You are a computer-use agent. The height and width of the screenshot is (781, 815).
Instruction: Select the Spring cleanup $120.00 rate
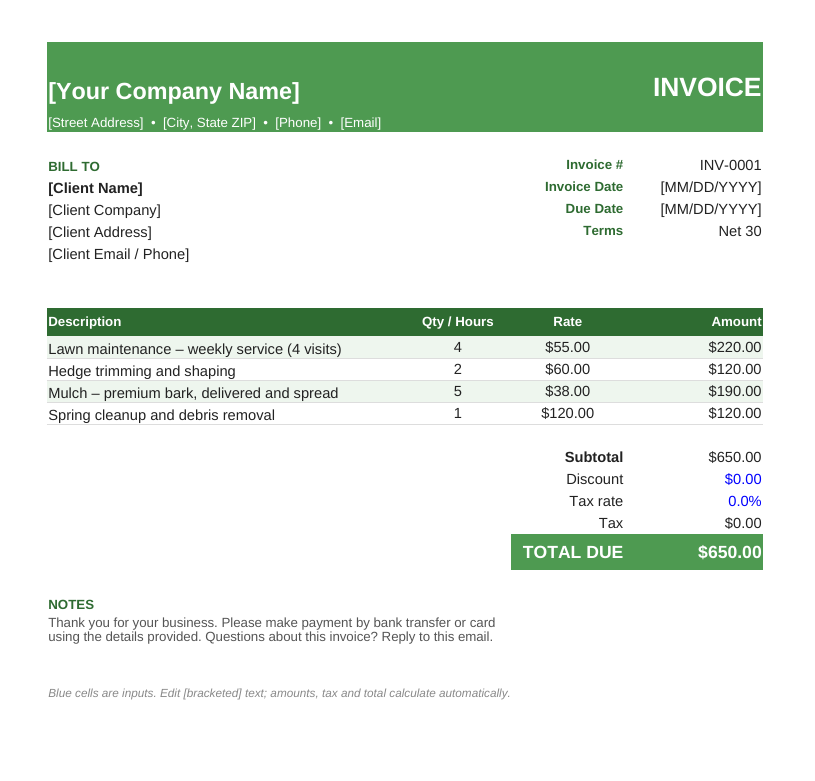point(568,413)
